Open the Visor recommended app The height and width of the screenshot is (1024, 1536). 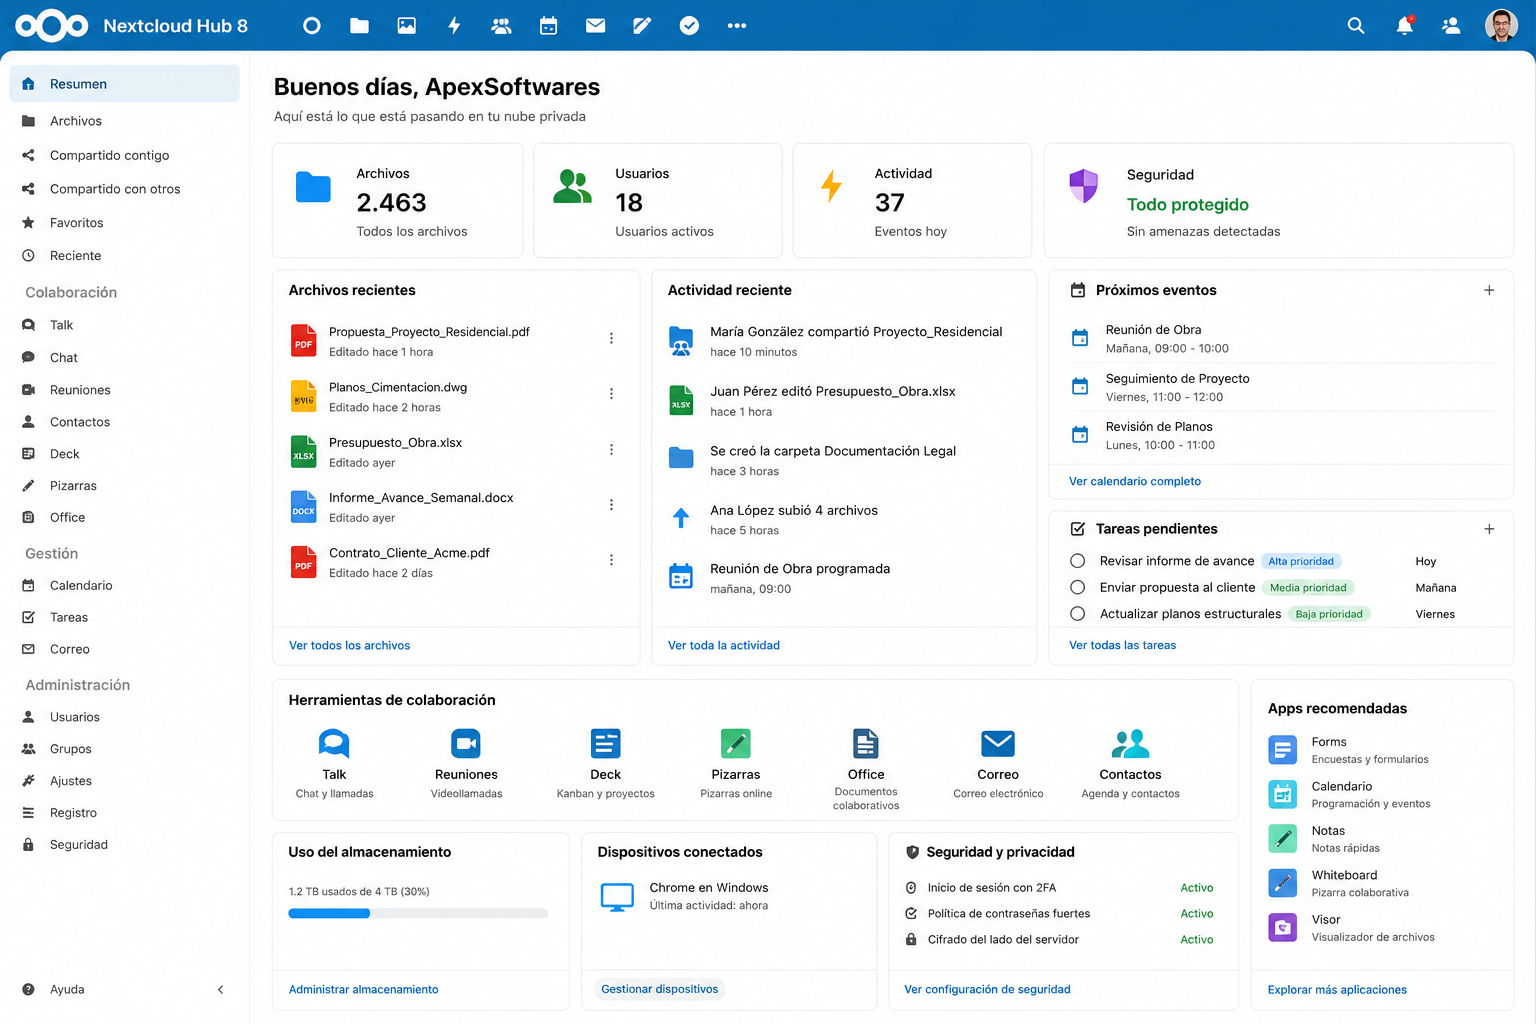click(1352, 928)
